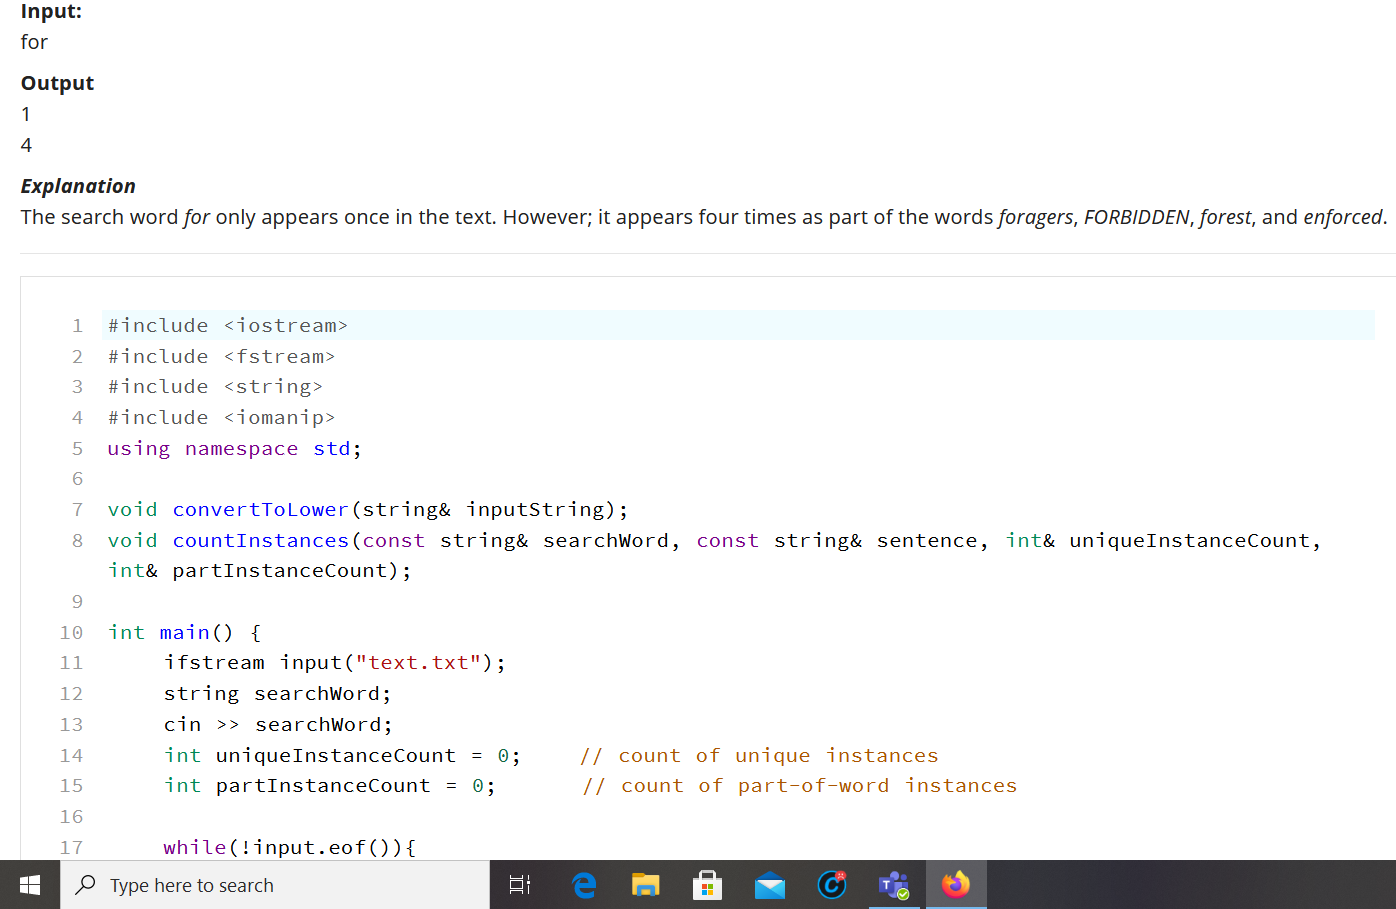1396x909 pixels.
Task: Select the countInstances function declaration
Action: tap(260, 540)
